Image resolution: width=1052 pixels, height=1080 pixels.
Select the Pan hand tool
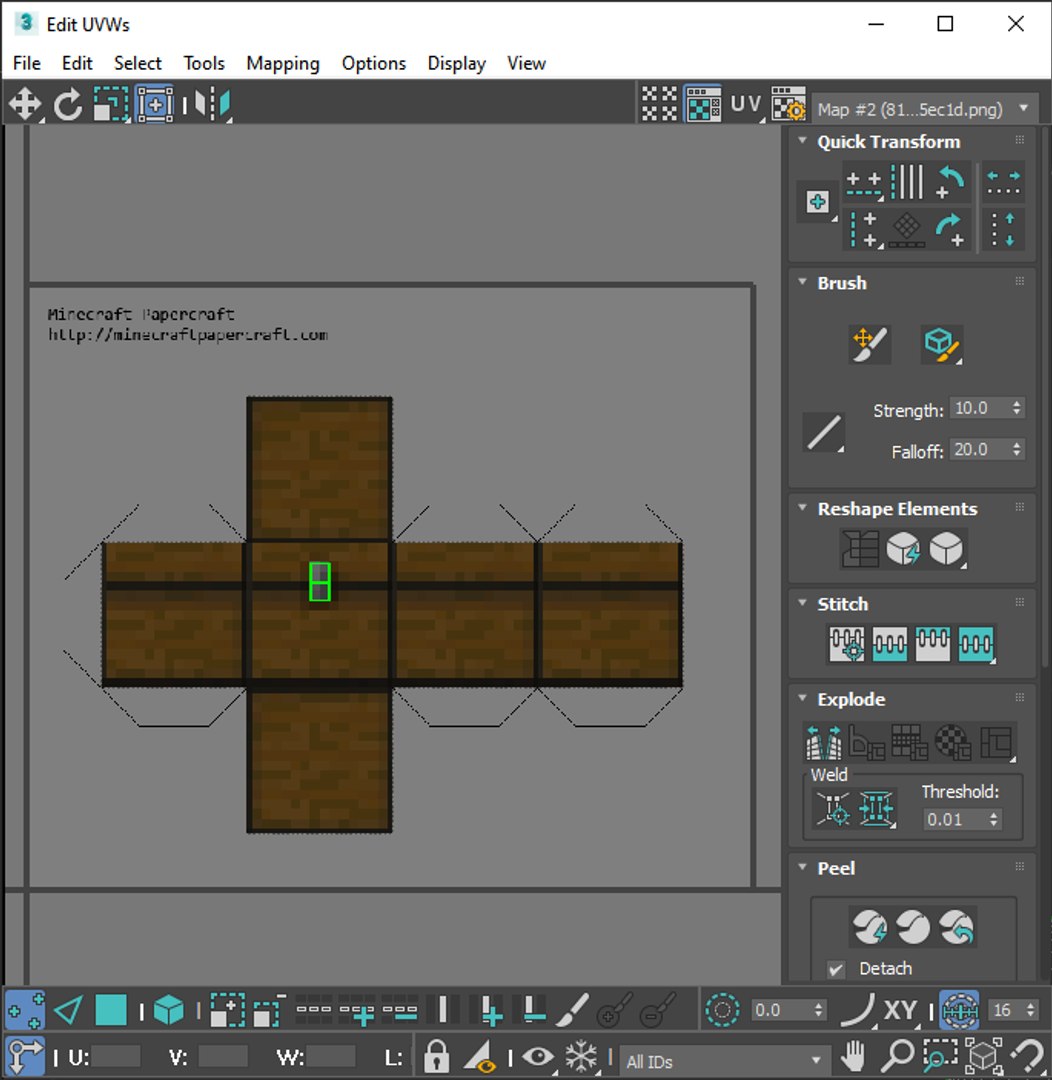[x=854, y=1055]
